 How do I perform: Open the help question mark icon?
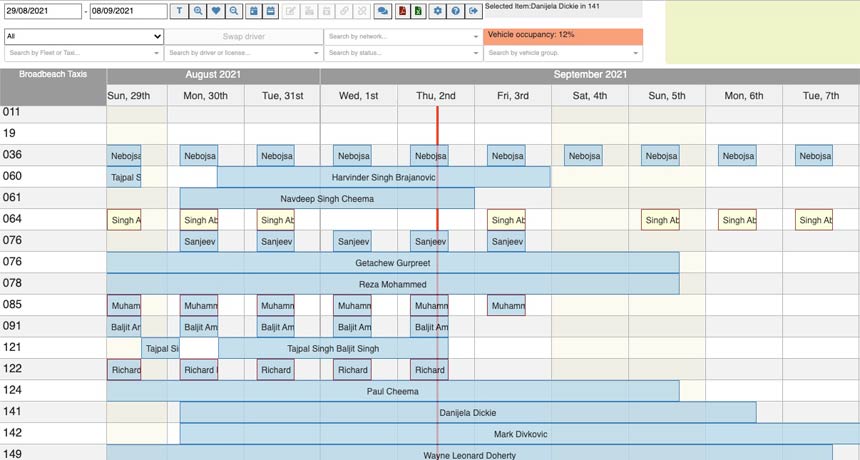[455, 11]
